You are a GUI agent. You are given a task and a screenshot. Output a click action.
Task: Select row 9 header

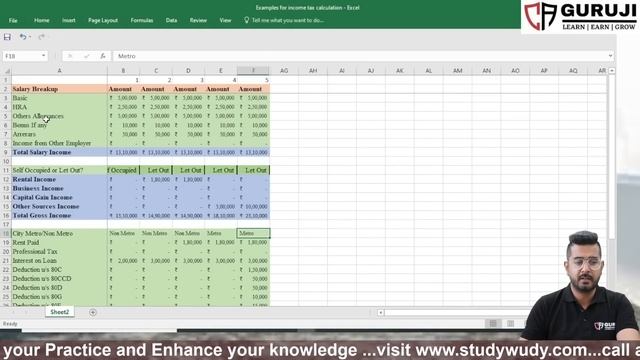pyautogui.click(x=6, y=152)
